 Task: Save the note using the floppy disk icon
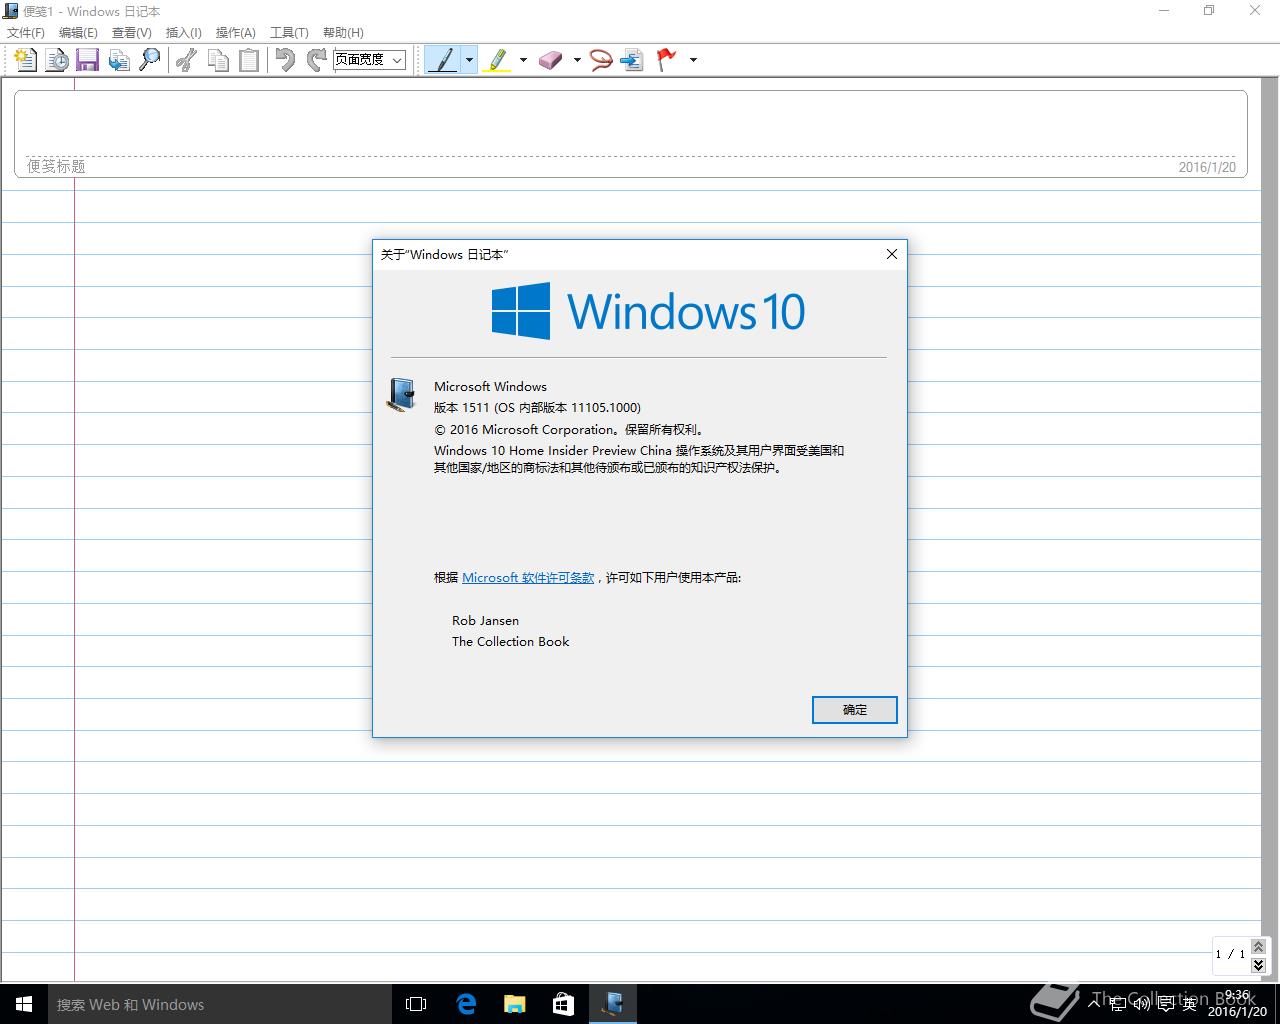88,60
